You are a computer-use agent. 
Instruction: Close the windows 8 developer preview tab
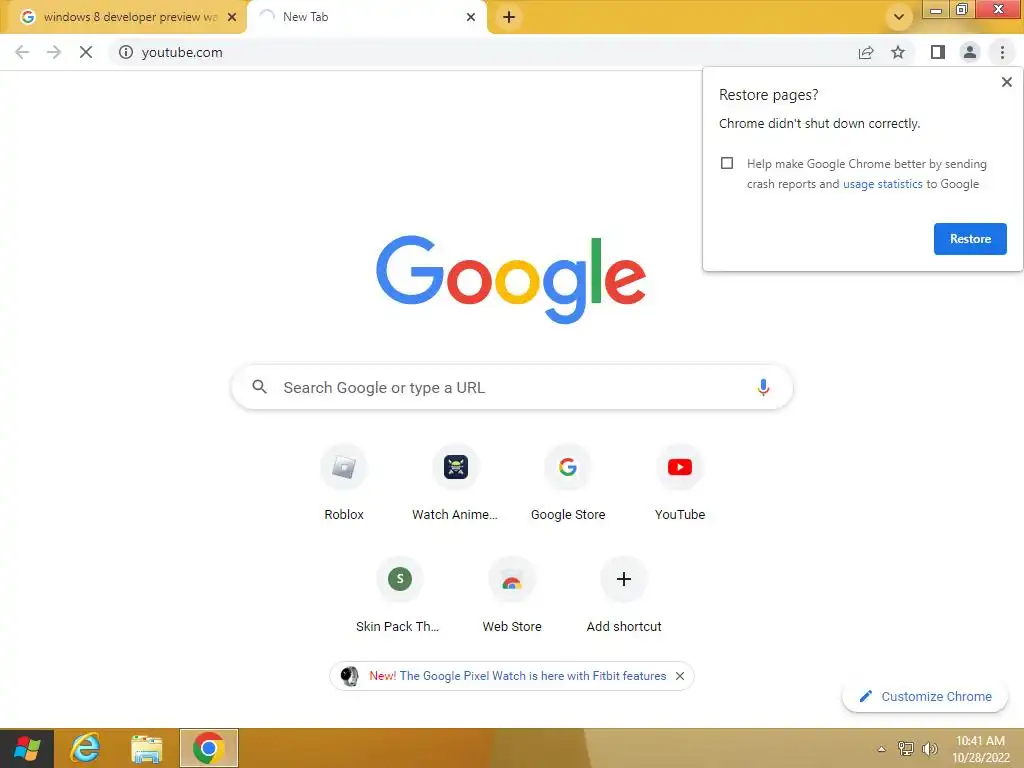click(232, 17)
